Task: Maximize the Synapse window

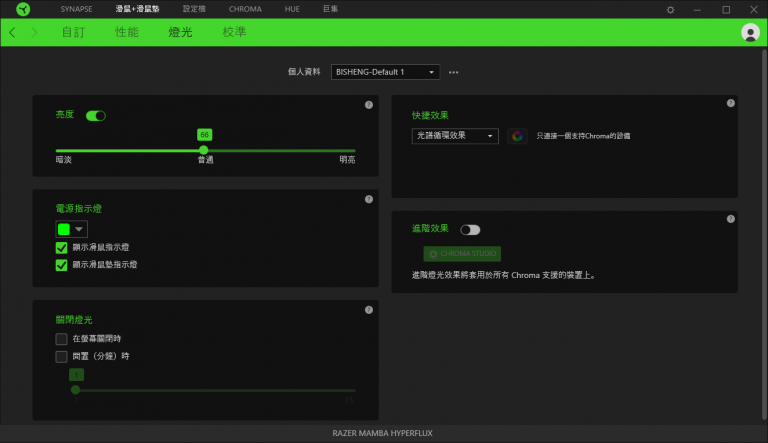Action: tap(726, 10)
